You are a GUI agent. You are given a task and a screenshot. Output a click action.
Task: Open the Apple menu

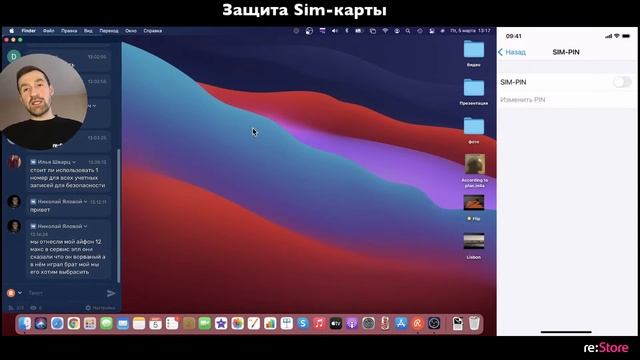point(11,31)
